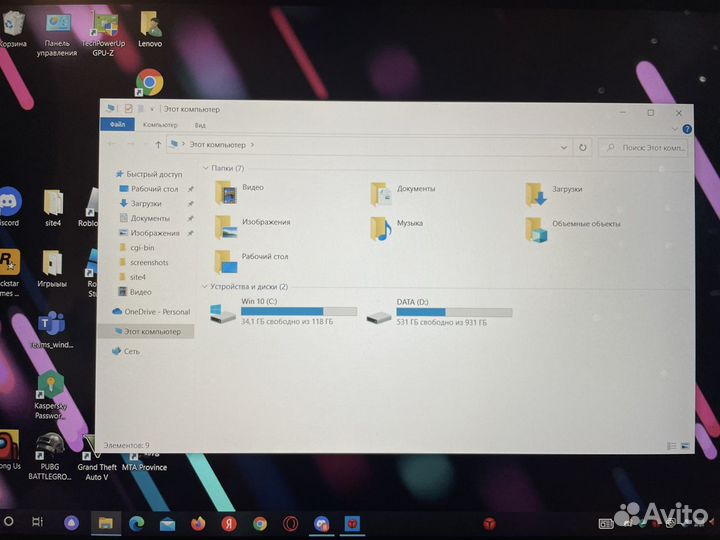Select Сеть in navigation pane
This screenshot has height=540, width=720.
[x=125, y=351]
